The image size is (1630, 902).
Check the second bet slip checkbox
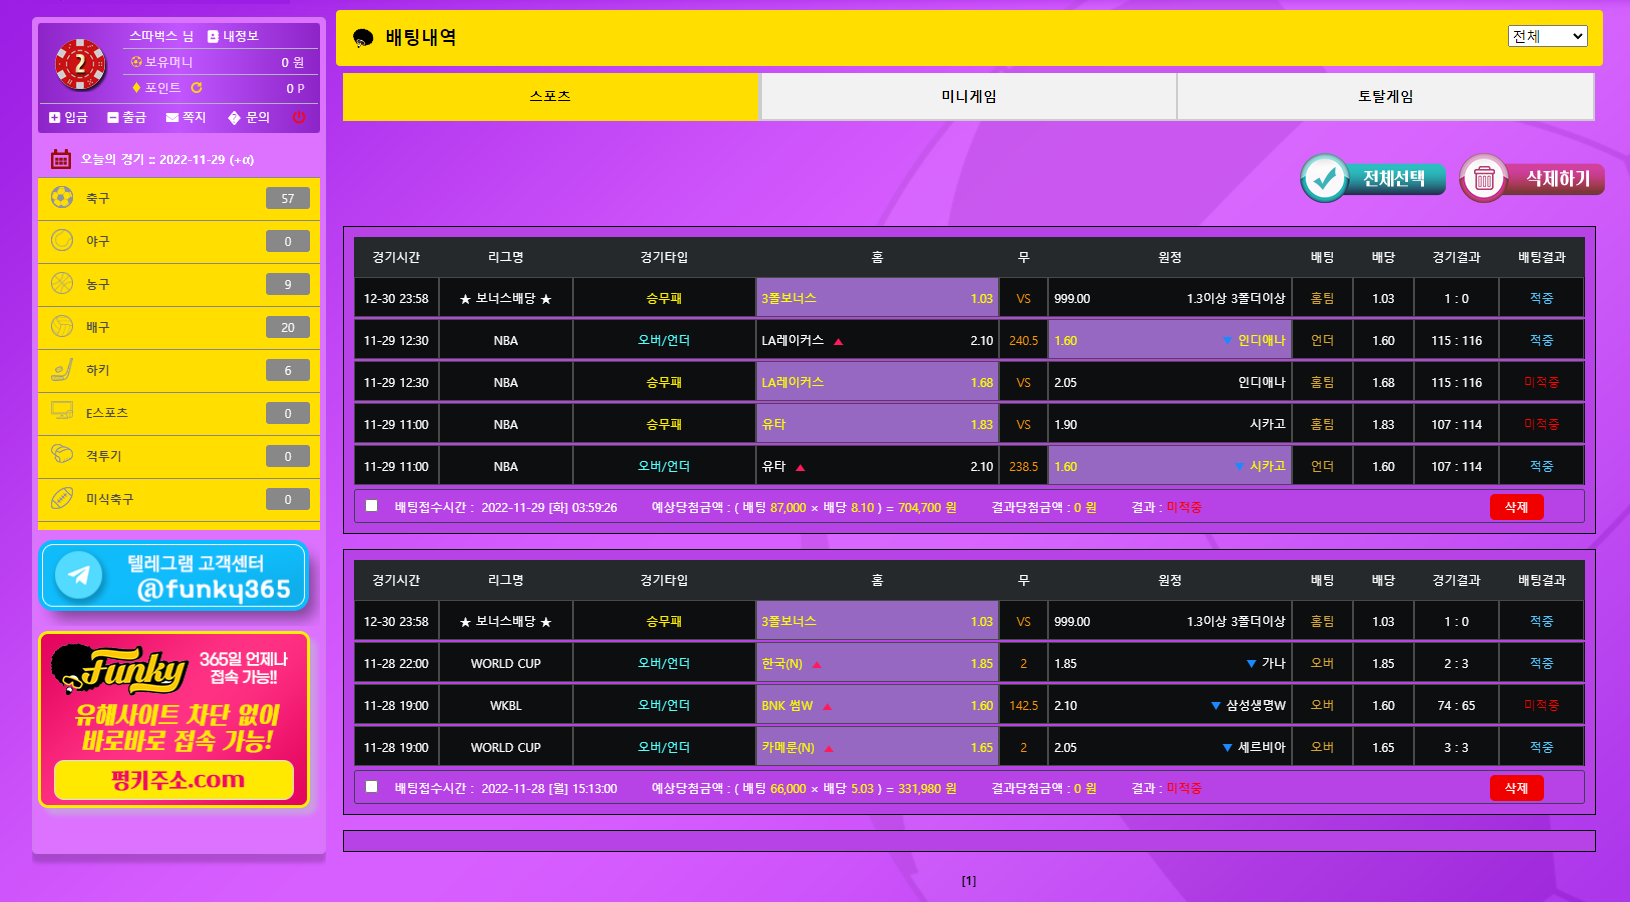pyautogui.click(x=372, y=787)
